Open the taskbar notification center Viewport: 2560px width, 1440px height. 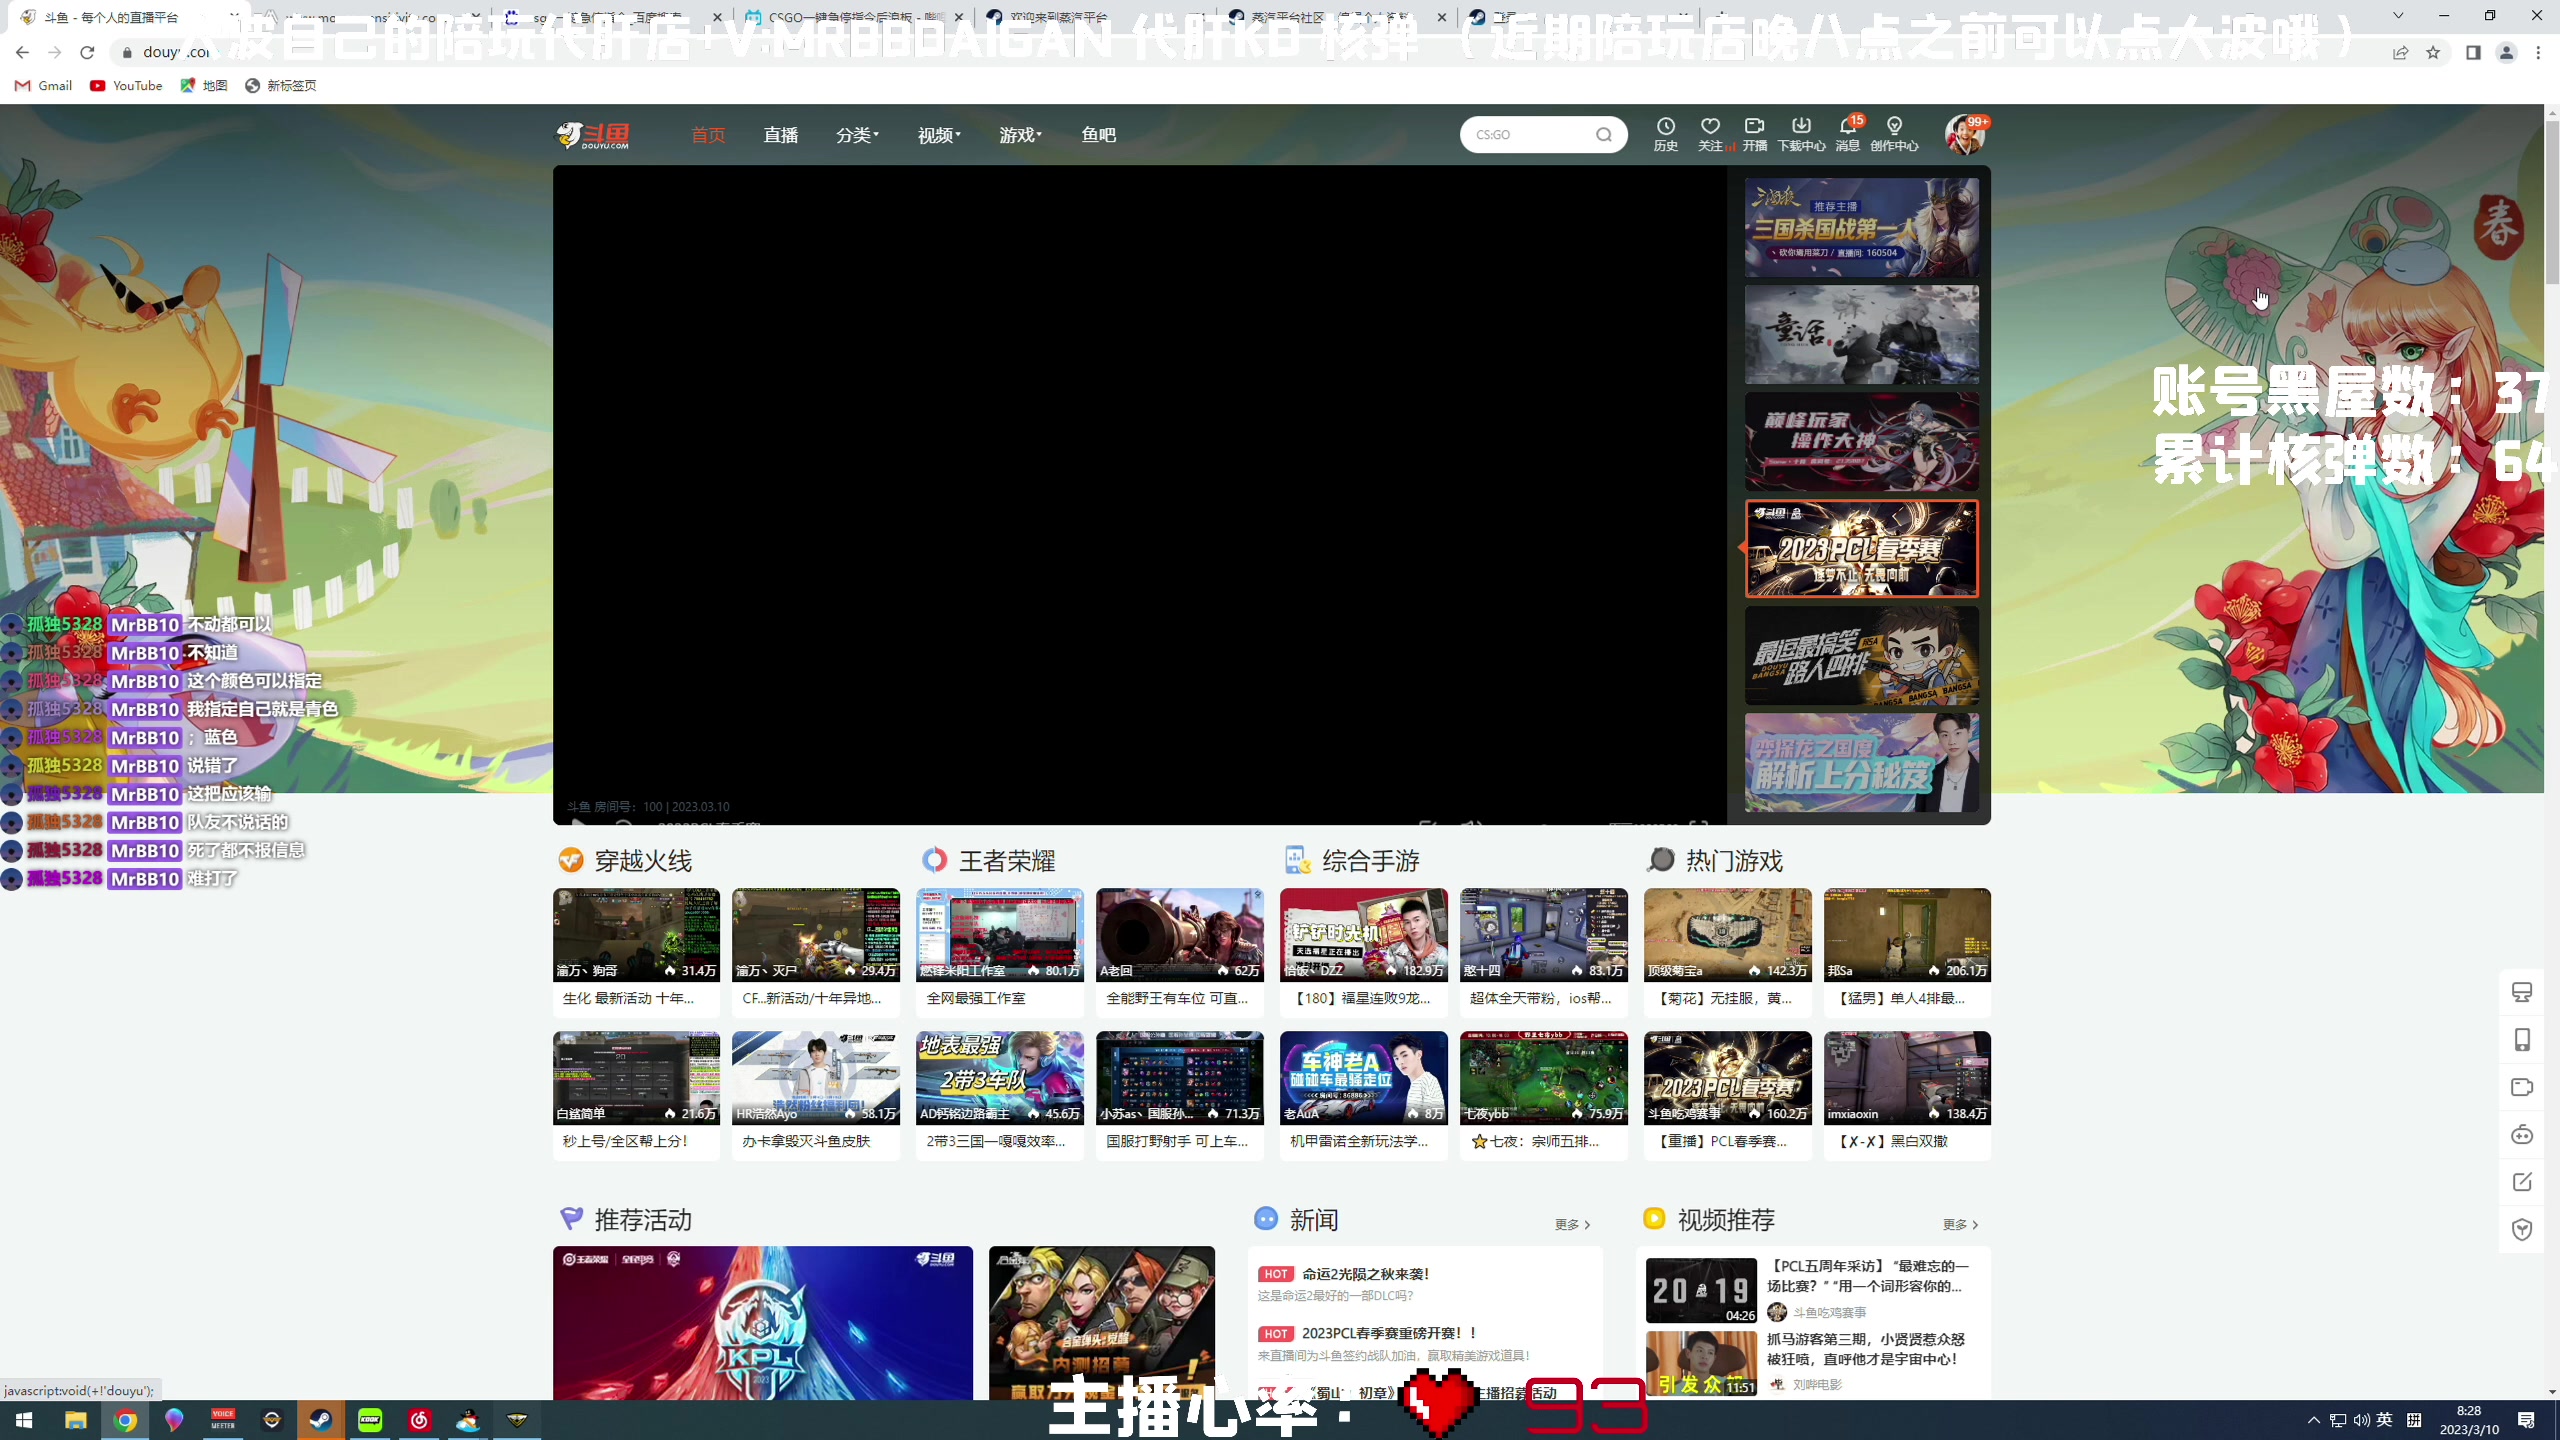pos(2526,1420)
